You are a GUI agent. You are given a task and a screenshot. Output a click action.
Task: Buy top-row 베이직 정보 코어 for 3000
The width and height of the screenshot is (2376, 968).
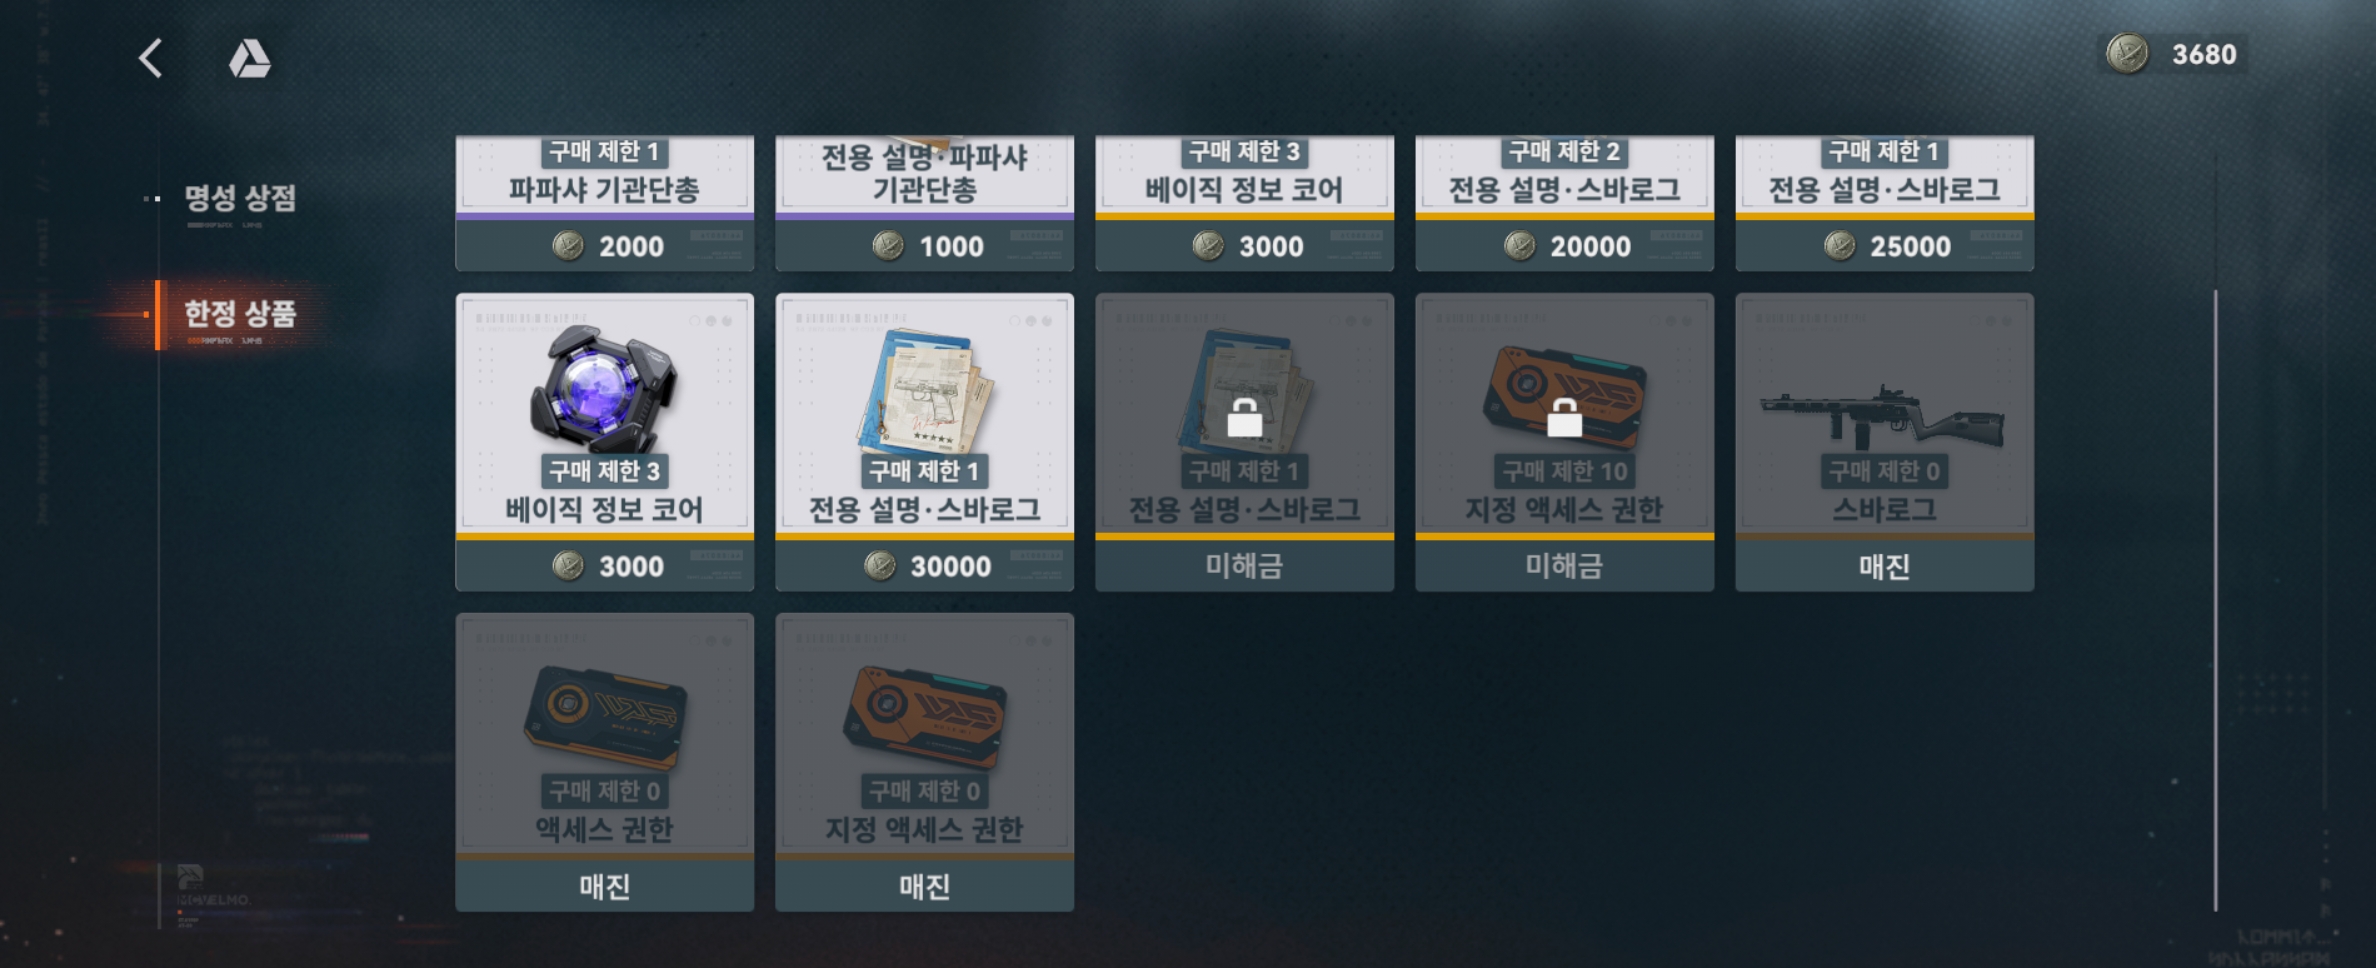tap(1244, 203)
